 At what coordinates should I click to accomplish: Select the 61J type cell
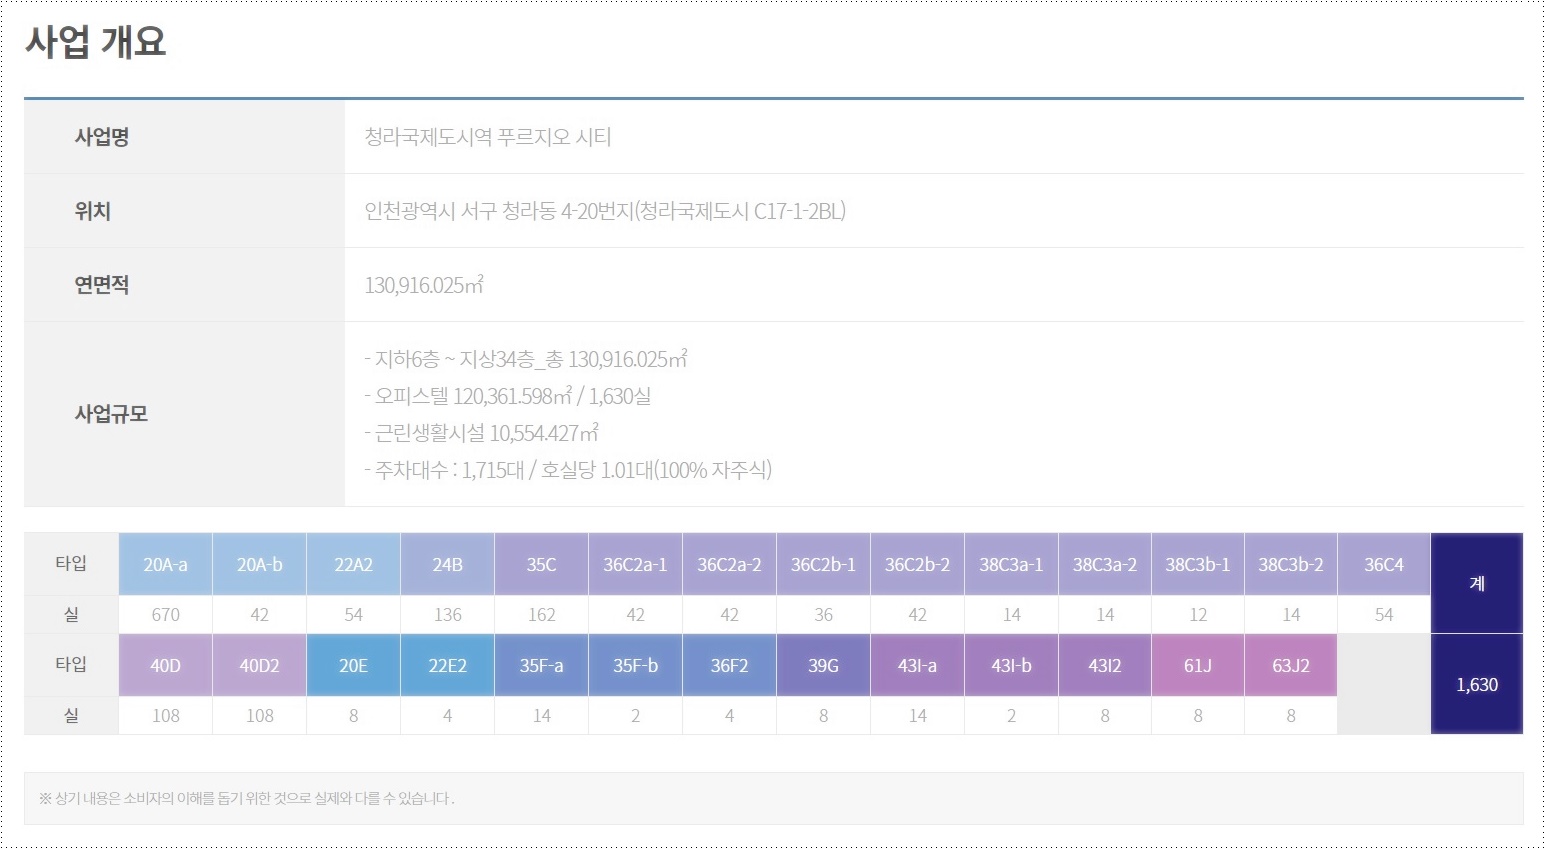1198,666
